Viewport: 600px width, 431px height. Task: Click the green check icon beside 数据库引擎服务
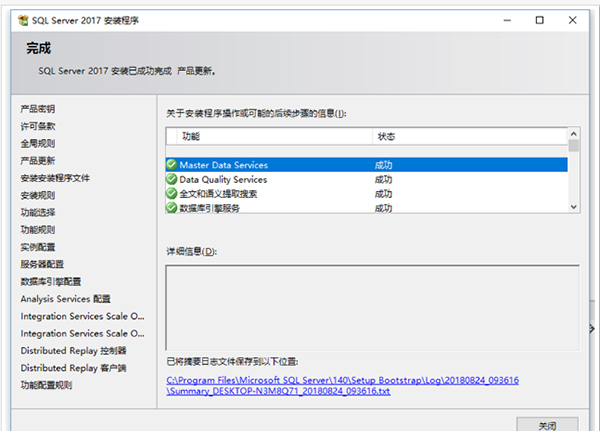click(x=172, y=208)
